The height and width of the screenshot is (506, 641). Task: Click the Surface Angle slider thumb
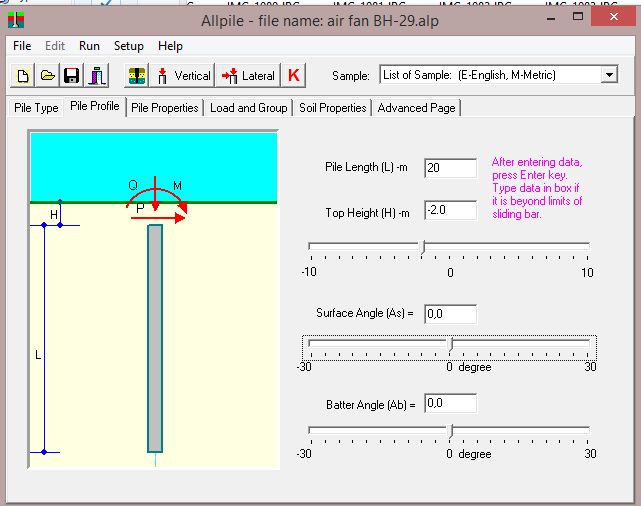click(450, 344)
